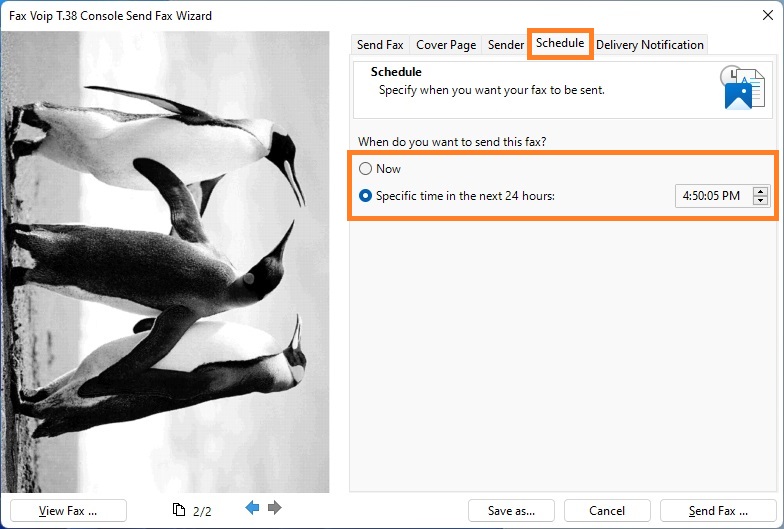Screen dimensions: 784x529
Task: Decrease the scheduled time with down spinner arrow
Action: [x=760, y=200]
